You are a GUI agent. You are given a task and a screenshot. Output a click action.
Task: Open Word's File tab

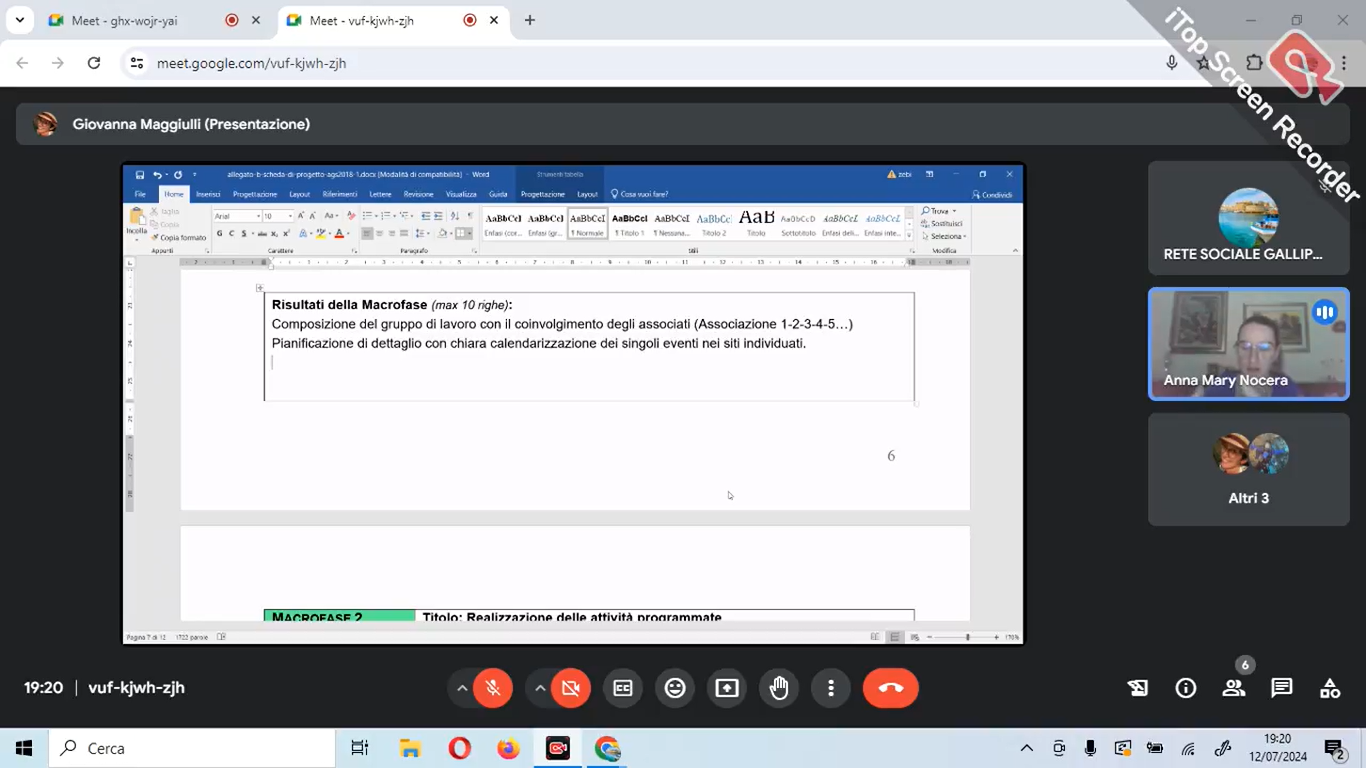coord(140,194)
